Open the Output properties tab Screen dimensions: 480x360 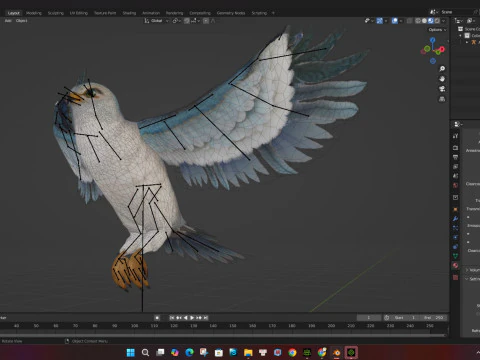[455, 157]
